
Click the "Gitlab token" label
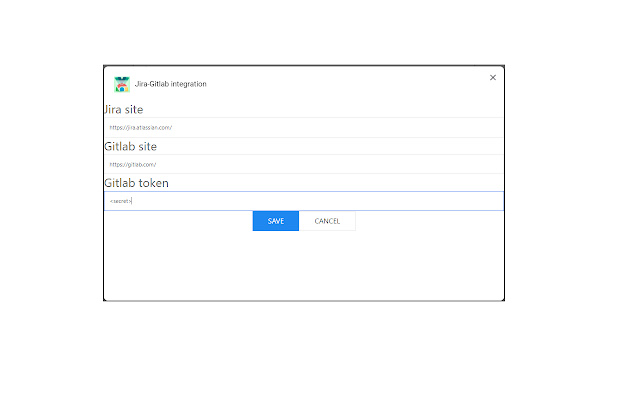[x=136, y=183]
